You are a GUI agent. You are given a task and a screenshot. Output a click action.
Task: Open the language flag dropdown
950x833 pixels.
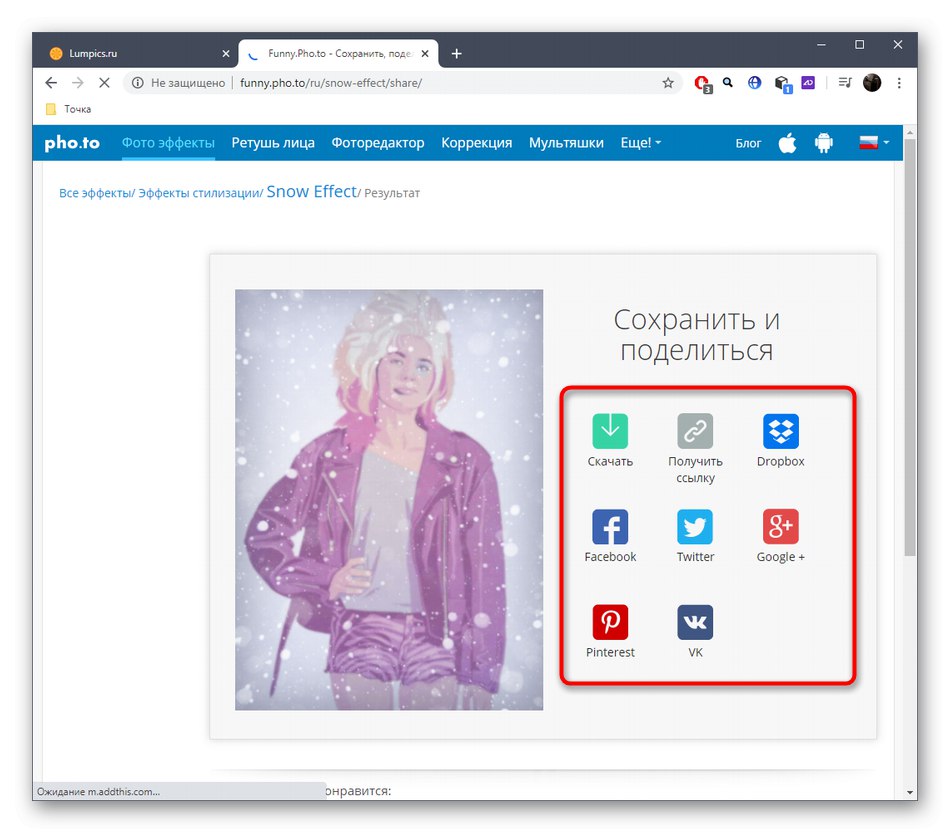tap(874, 143)
